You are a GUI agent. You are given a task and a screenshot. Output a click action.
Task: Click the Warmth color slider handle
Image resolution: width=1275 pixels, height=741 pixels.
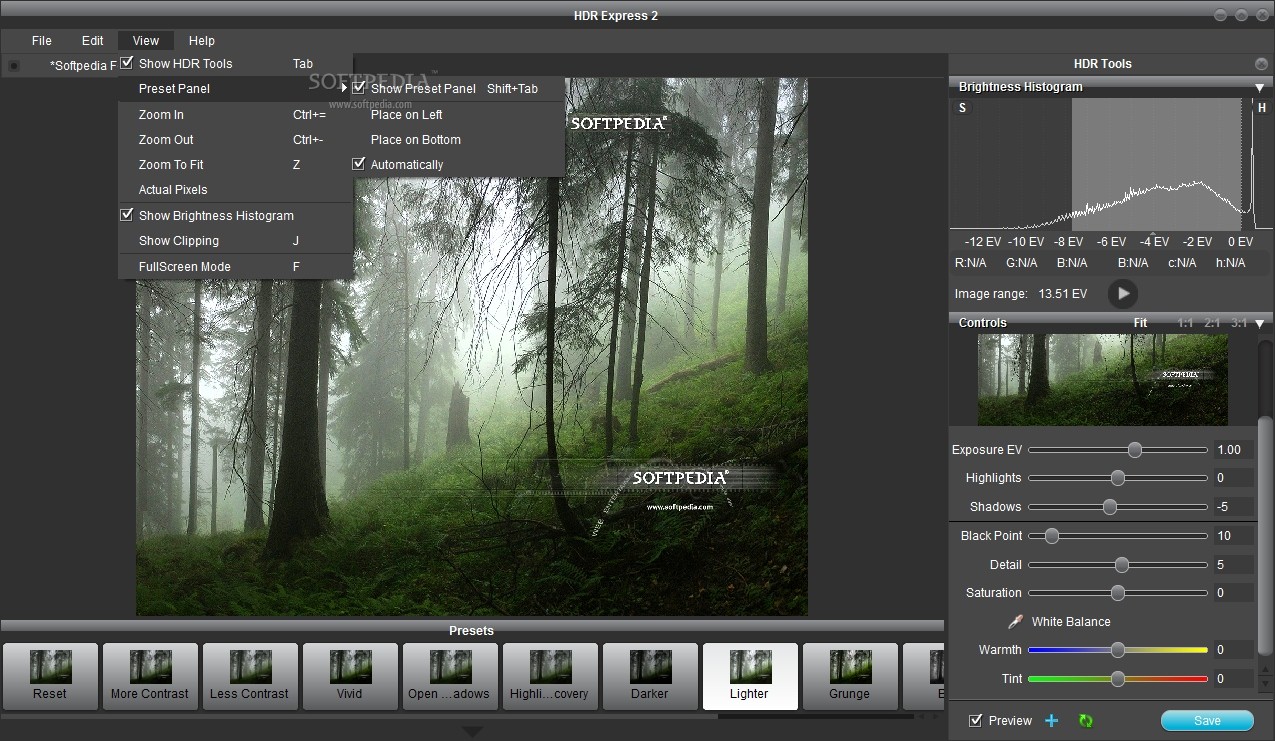pos(1118,650)
